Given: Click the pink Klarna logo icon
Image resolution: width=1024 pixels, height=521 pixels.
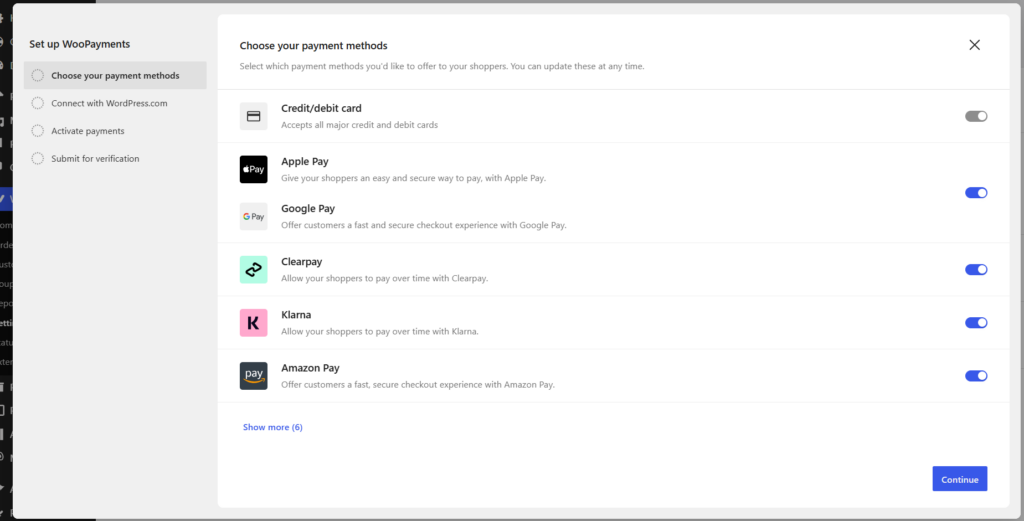Looking at the screenshot, I should click(253, 323).
